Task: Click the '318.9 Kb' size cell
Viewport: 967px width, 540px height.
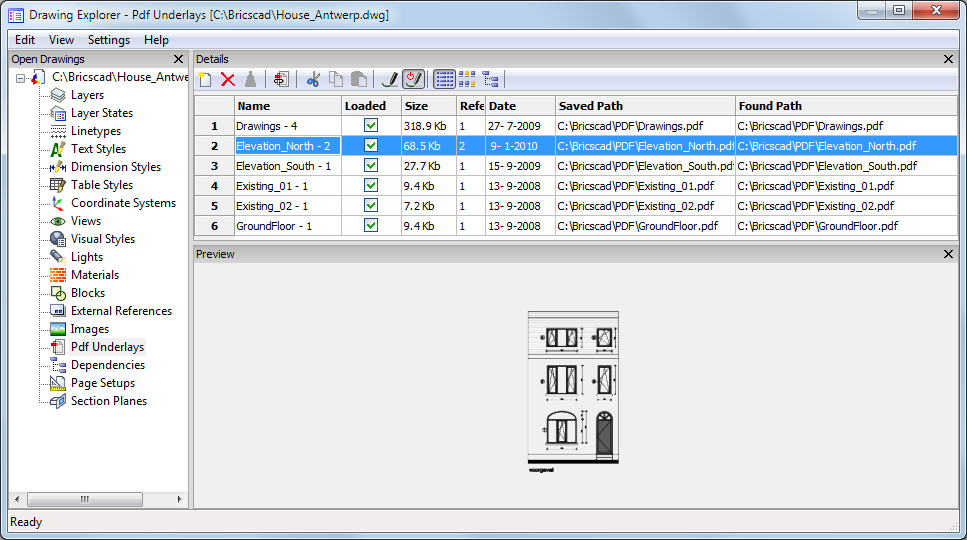Action: 429,126
